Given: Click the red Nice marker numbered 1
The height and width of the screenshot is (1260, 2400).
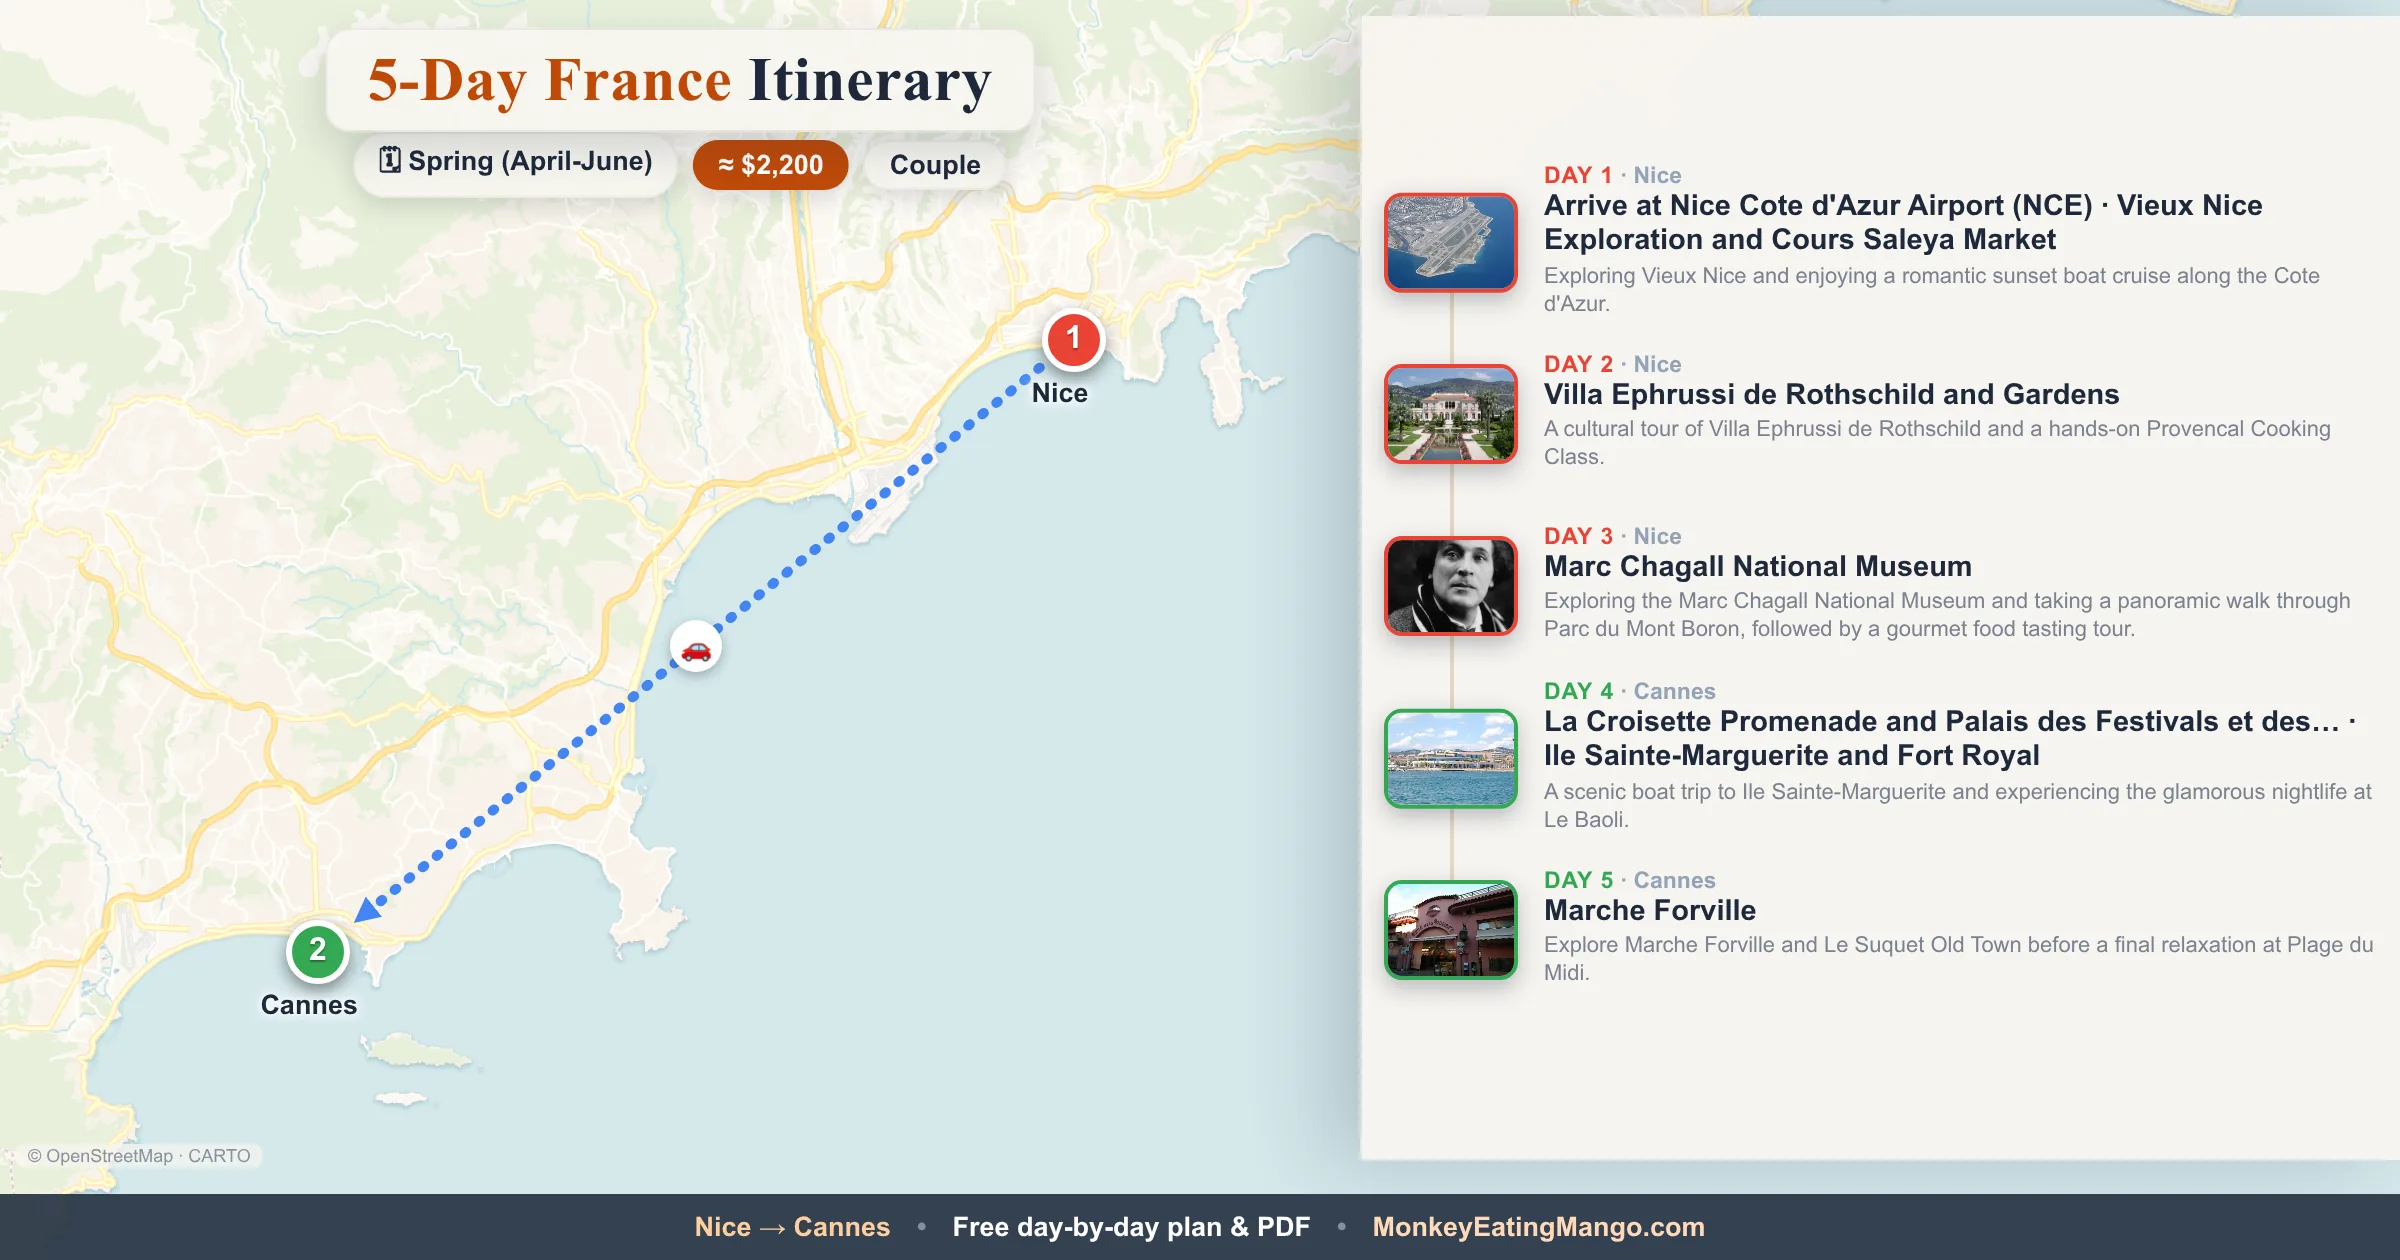Looking at the screenshot, I should 1073,339.
